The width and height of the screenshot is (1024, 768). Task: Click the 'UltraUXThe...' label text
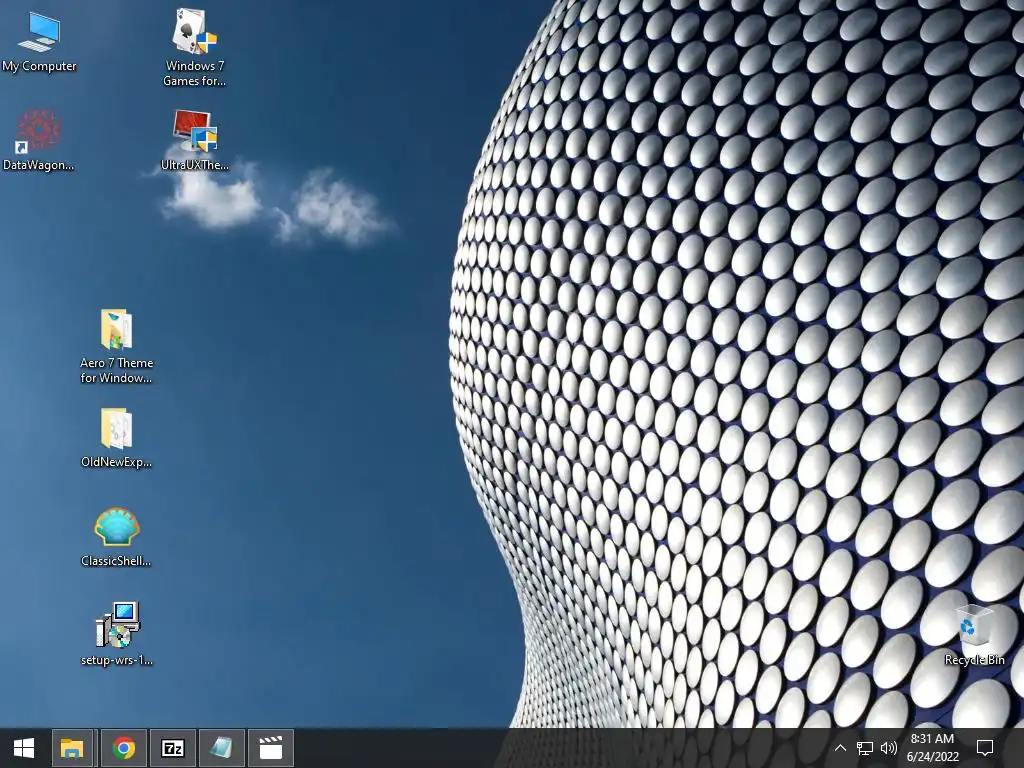coord(195,165)
